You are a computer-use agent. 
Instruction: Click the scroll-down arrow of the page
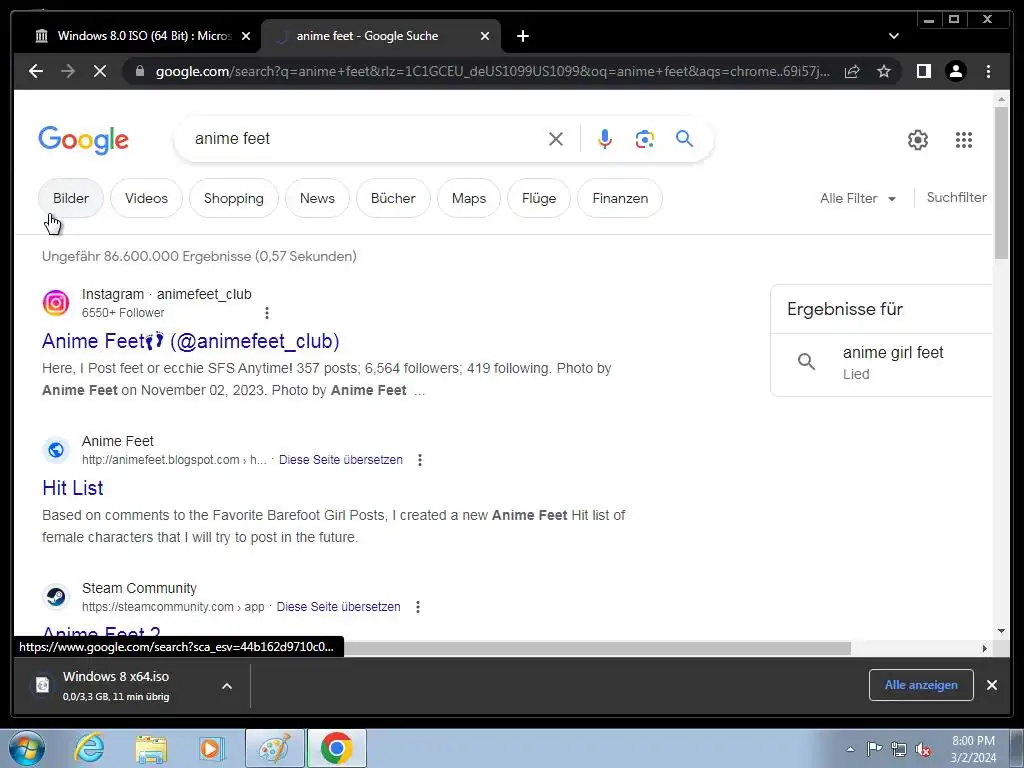click(x=1001, y=631)
